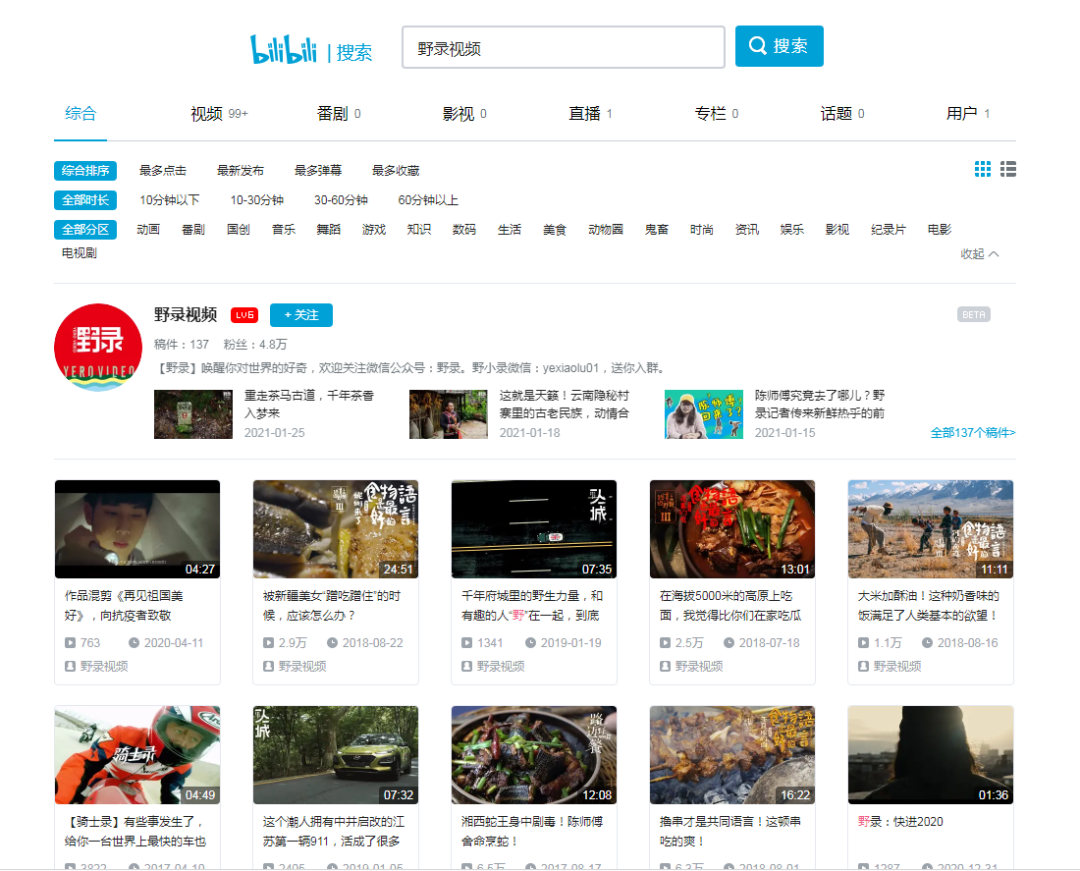The image size is (1080, 871).
Task: Open thumbnail of 这就是天籁 云南隐秘村寨 video
Action: click(x=448, y=414)
